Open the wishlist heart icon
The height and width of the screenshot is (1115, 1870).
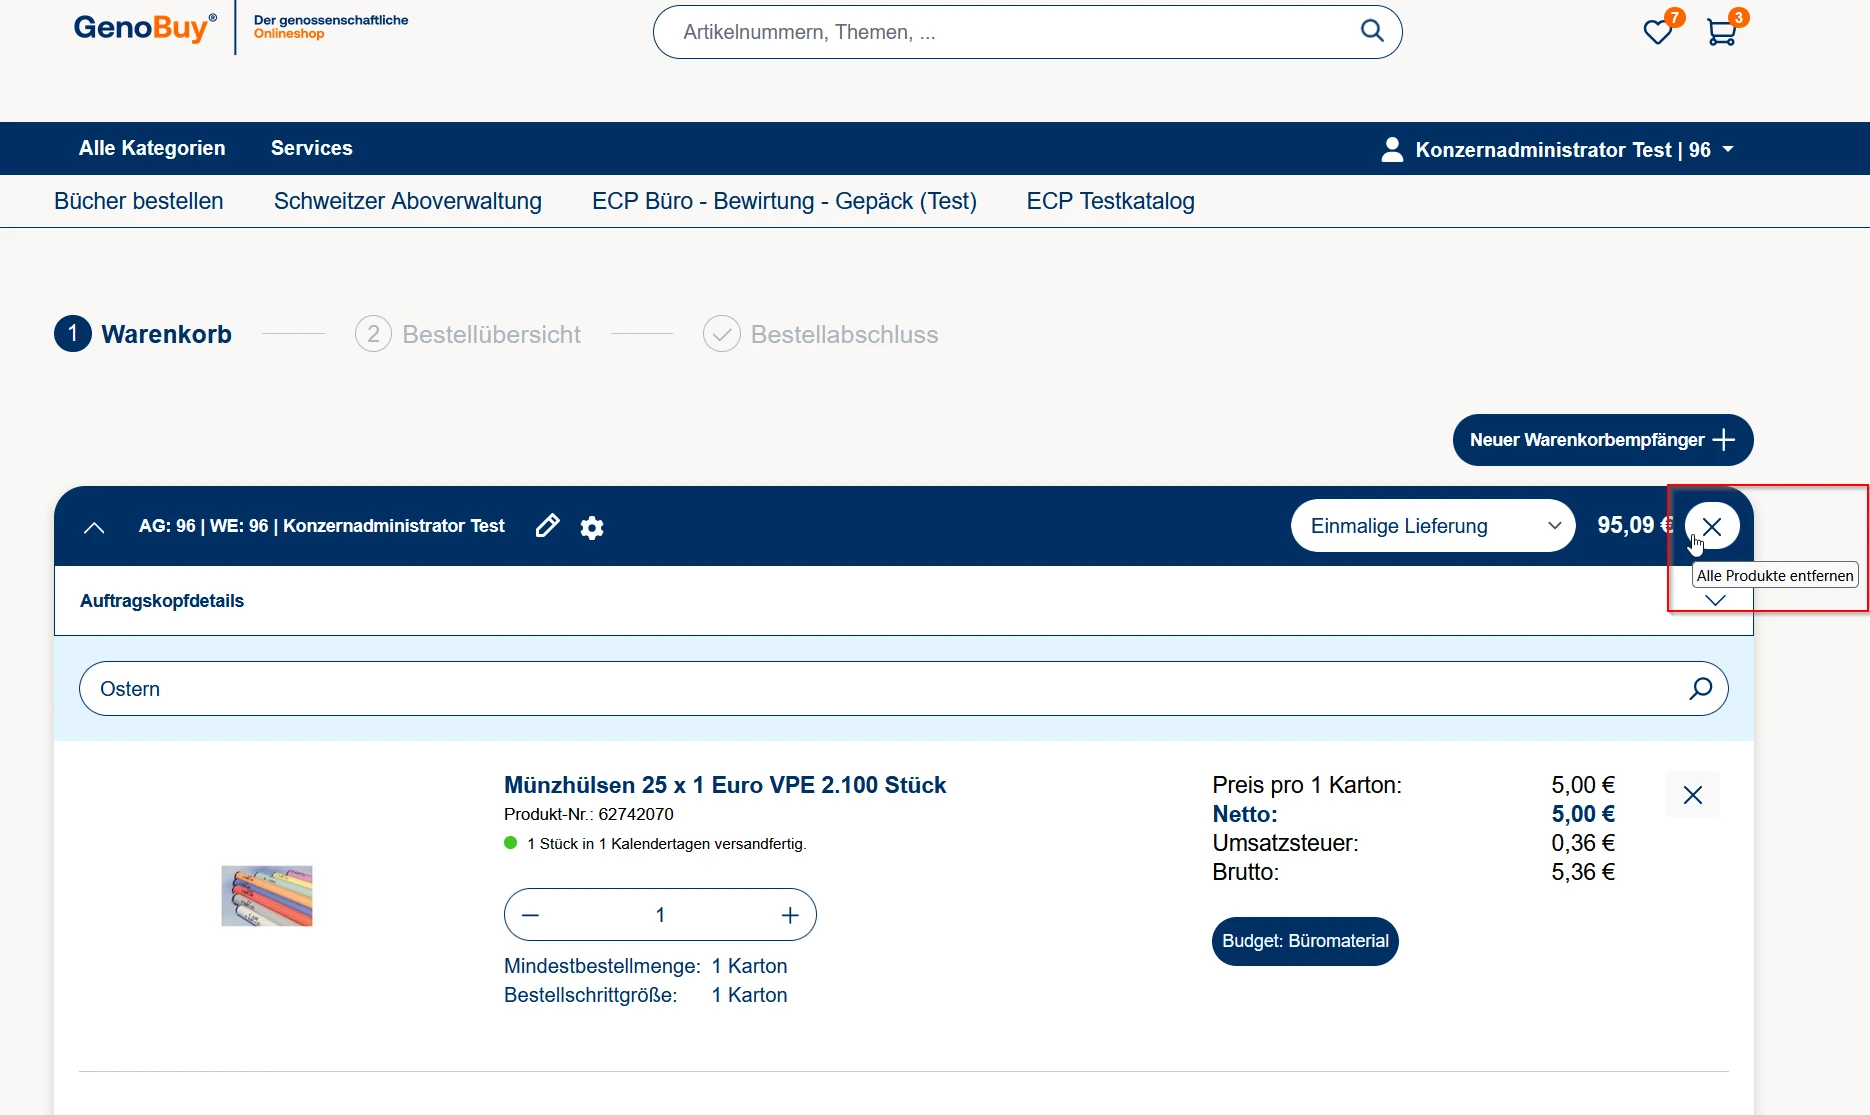[x=1657, y=33]
